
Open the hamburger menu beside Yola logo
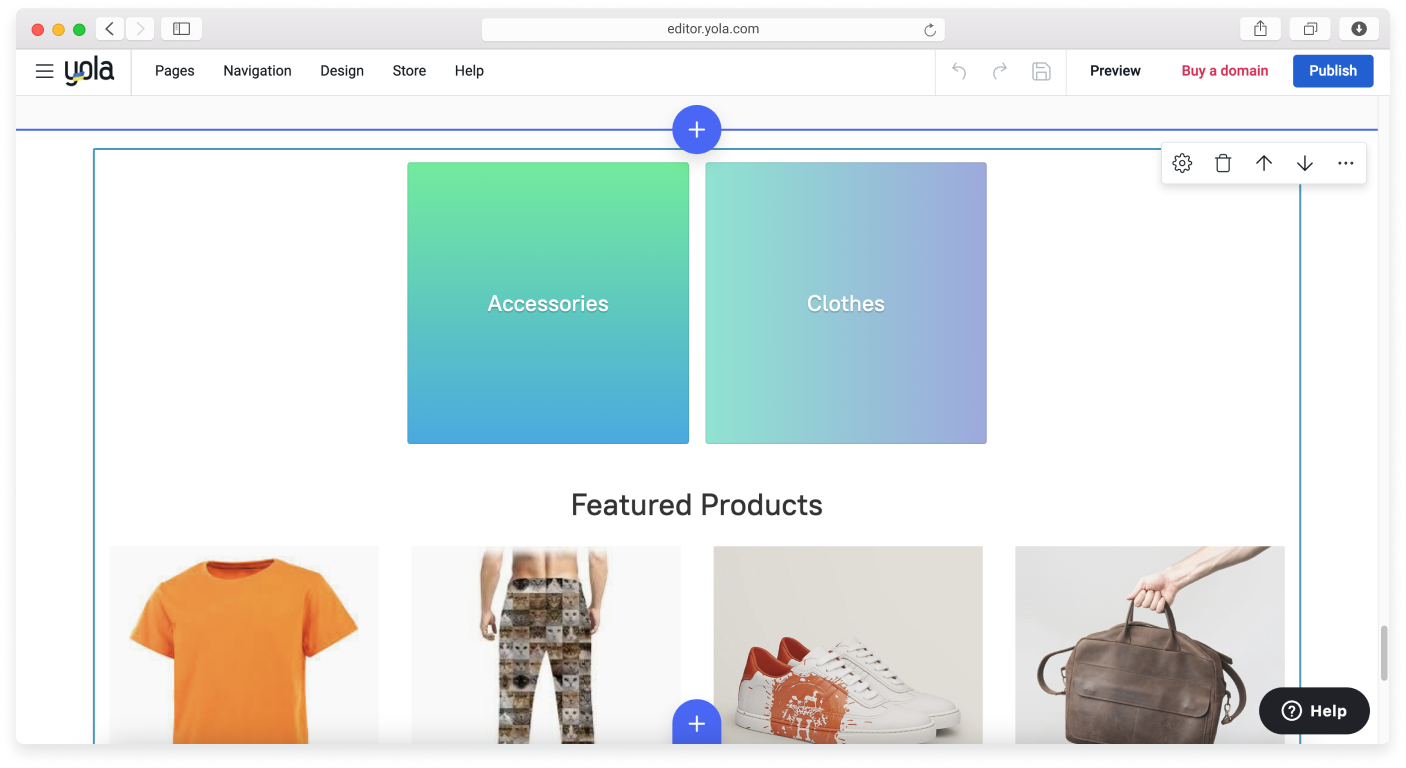(x=44, y=71)
